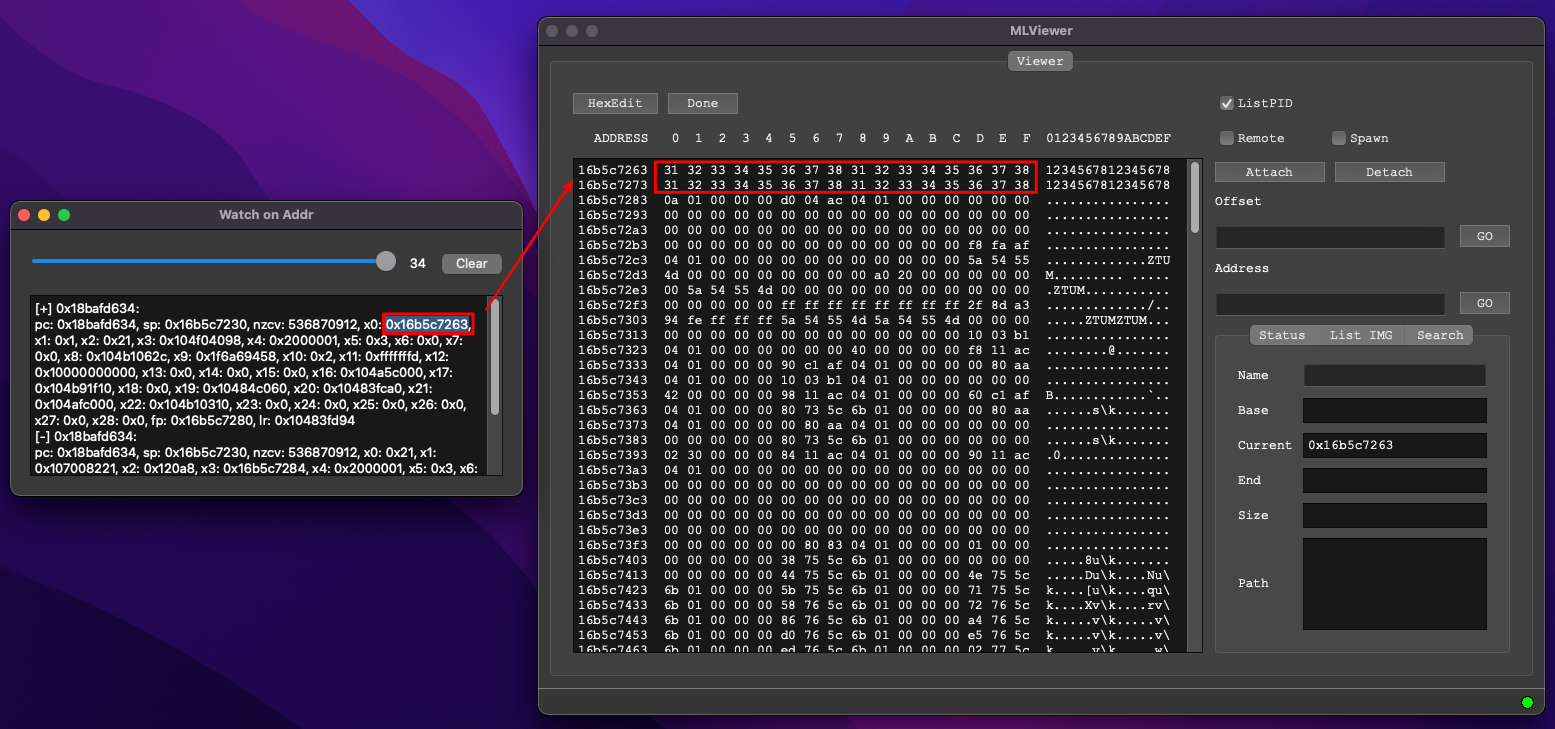
Task: Minimize the Watch on Addr window
Action: pyautogui.click(x=44, y=215)
